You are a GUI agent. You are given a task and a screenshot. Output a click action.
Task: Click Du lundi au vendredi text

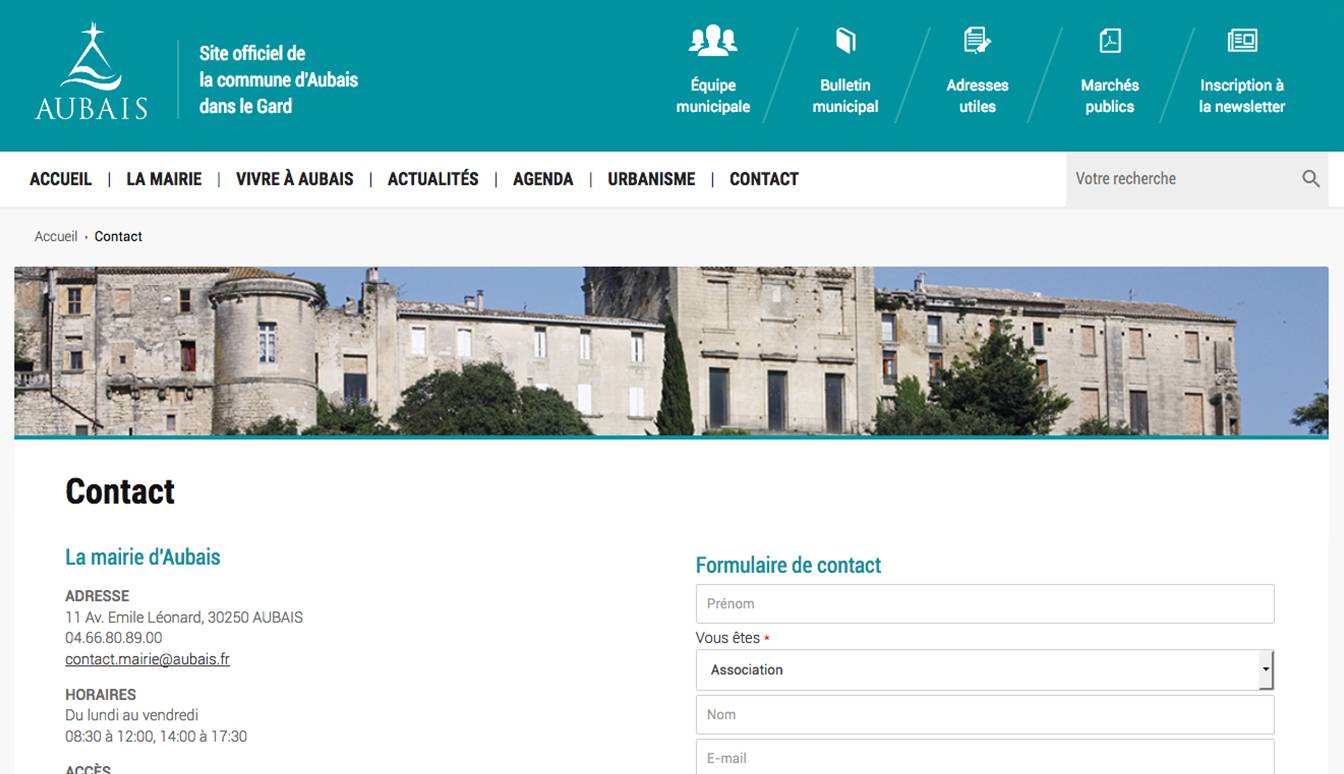pyautogui.click(x=132, y=715)
